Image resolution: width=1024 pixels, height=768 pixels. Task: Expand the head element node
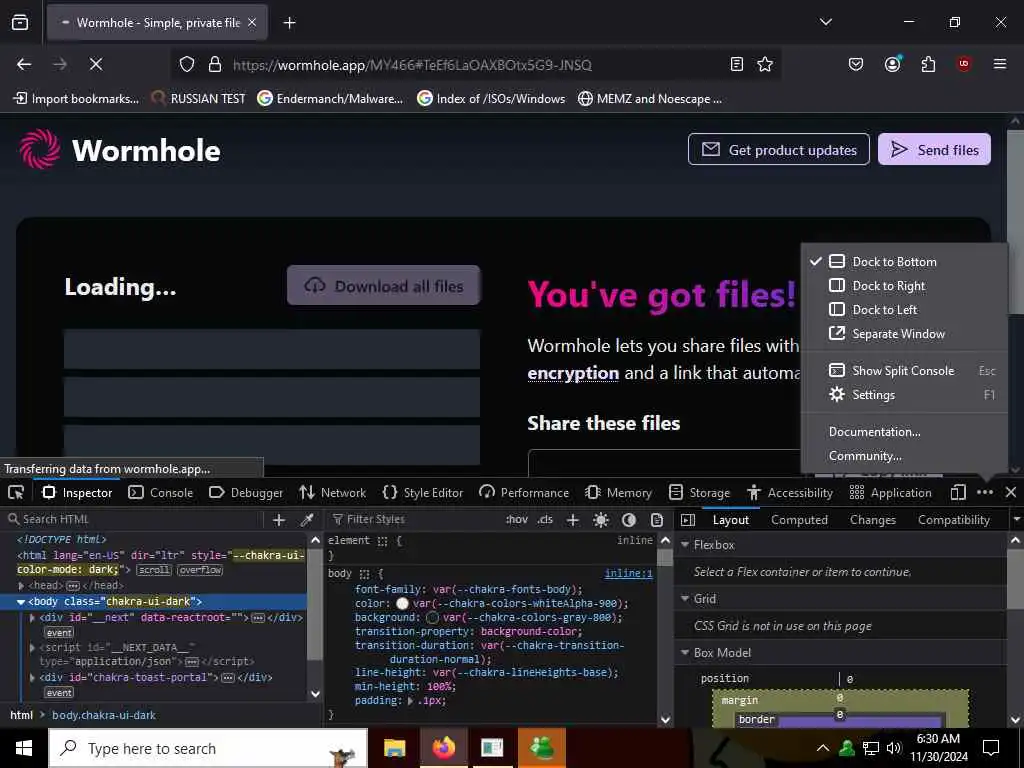[x=22, y=586]
